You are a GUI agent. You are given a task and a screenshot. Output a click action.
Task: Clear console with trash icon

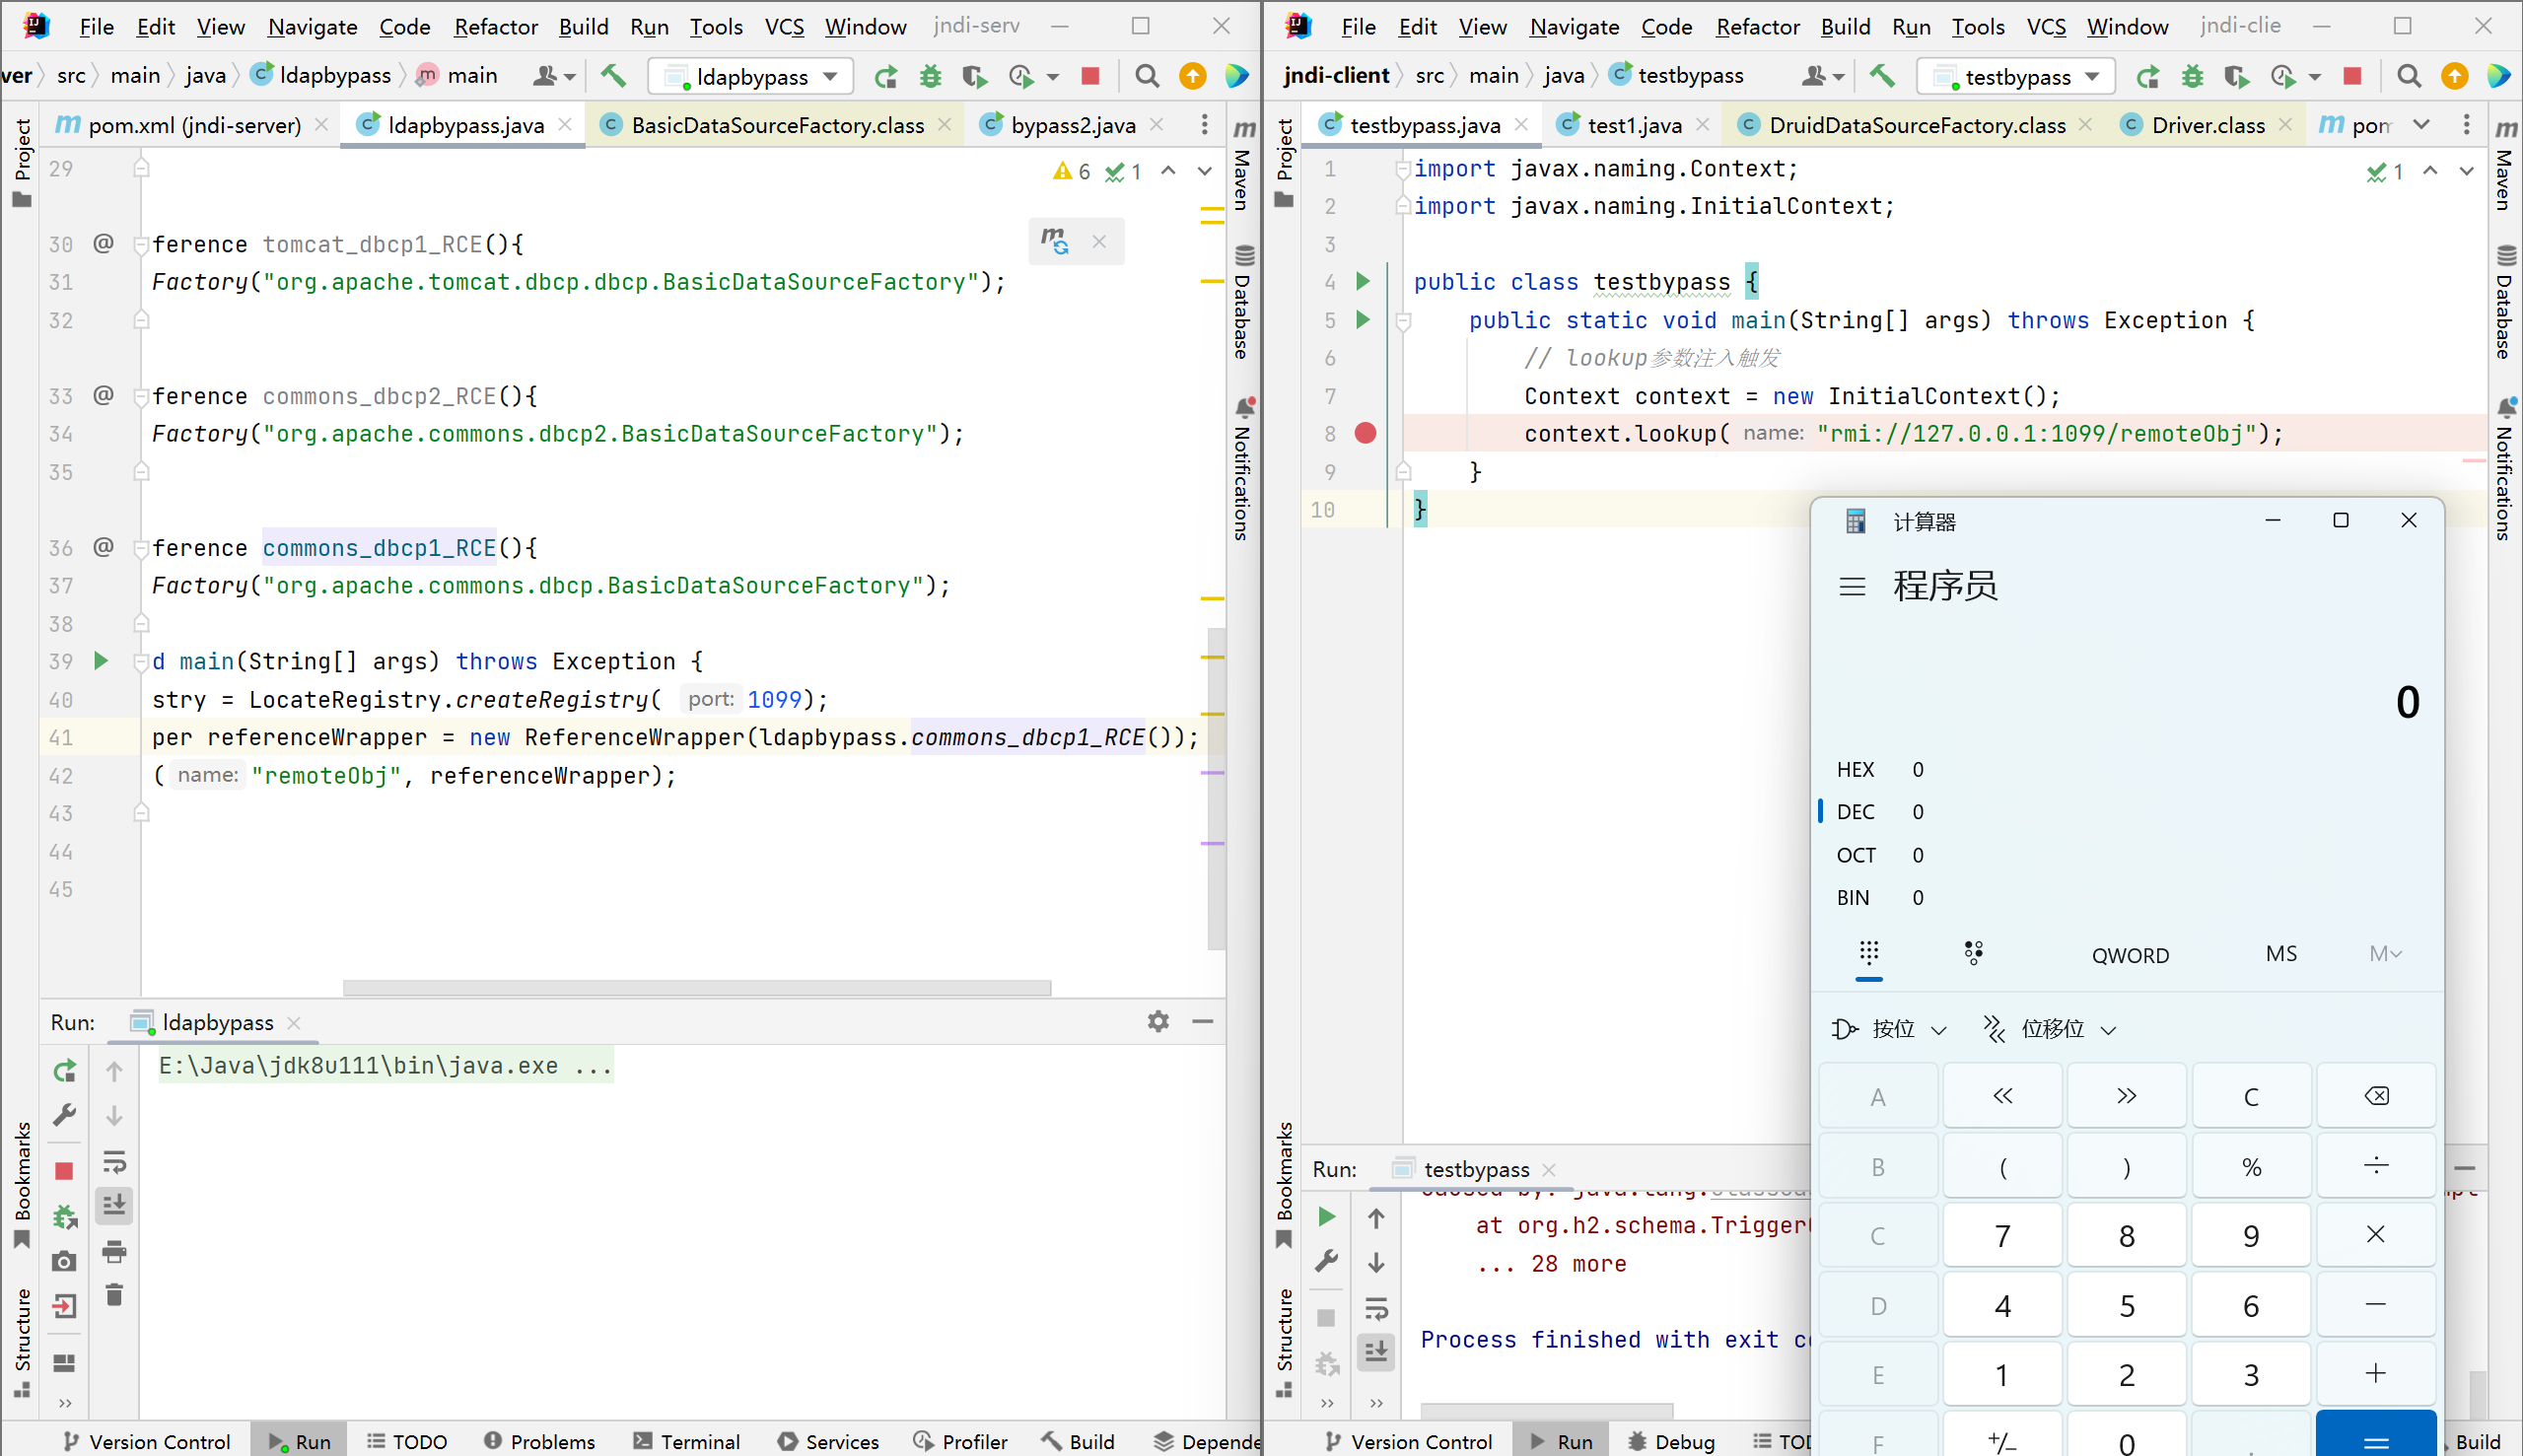(114, 1295)
